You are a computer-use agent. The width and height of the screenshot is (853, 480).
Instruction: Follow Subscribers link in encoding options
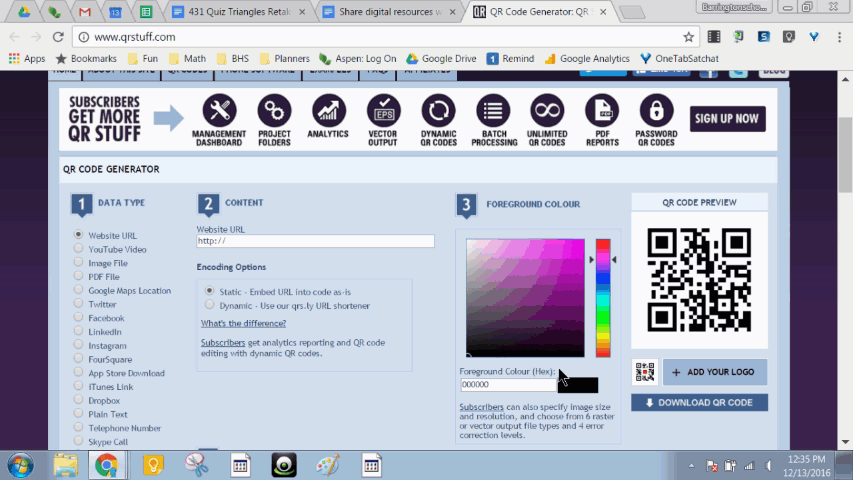point(223,342)
